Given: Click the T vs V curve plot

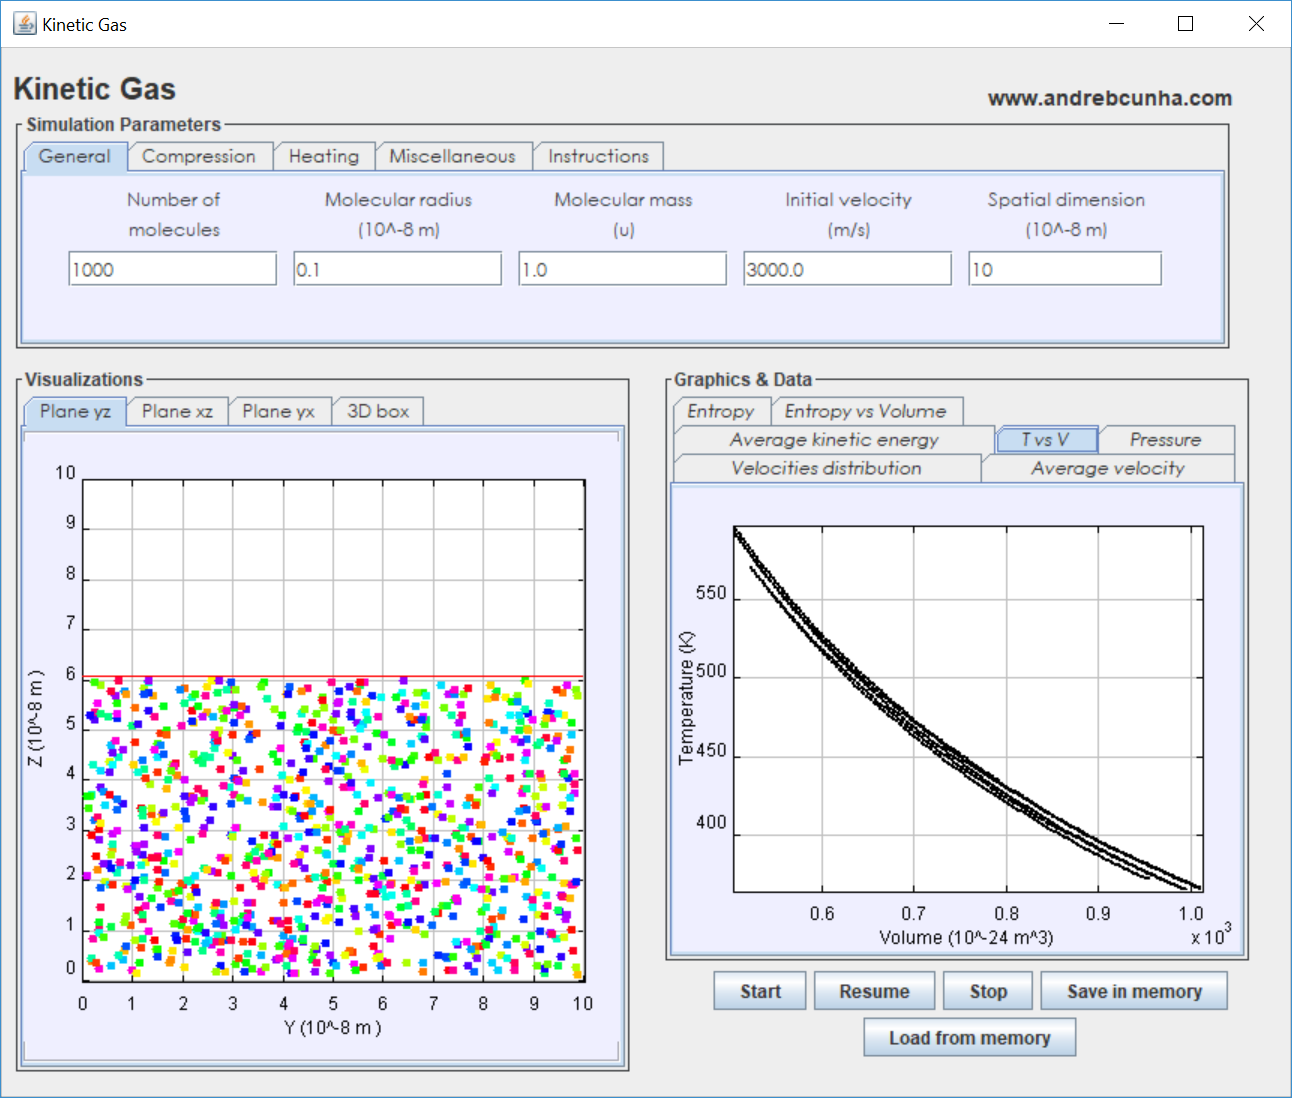Looking at the screenshot, I should click(968, 709).
